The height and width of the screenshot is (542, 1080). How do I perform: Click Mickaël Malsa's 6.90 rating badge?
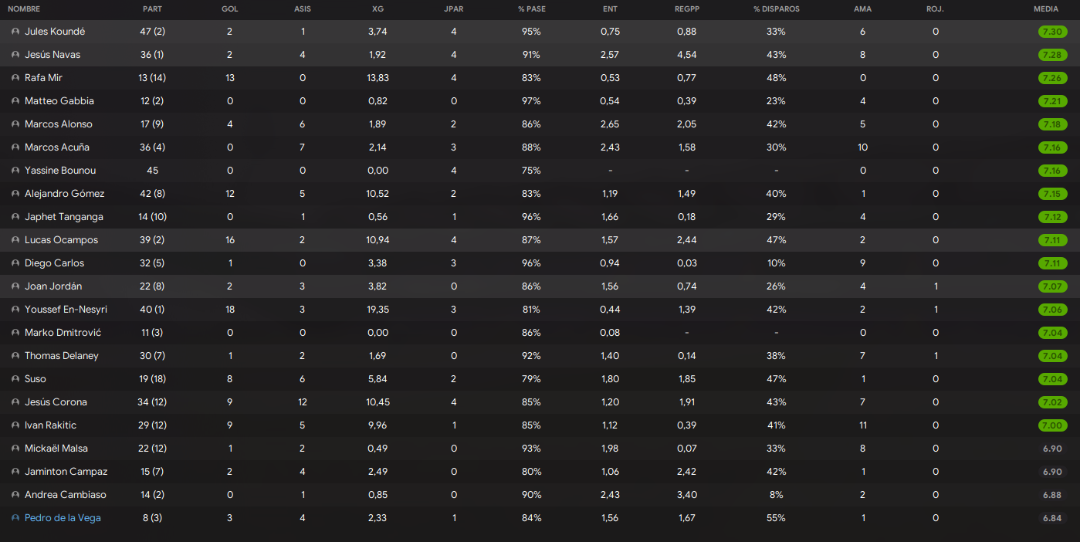[x=1052, y=448]
